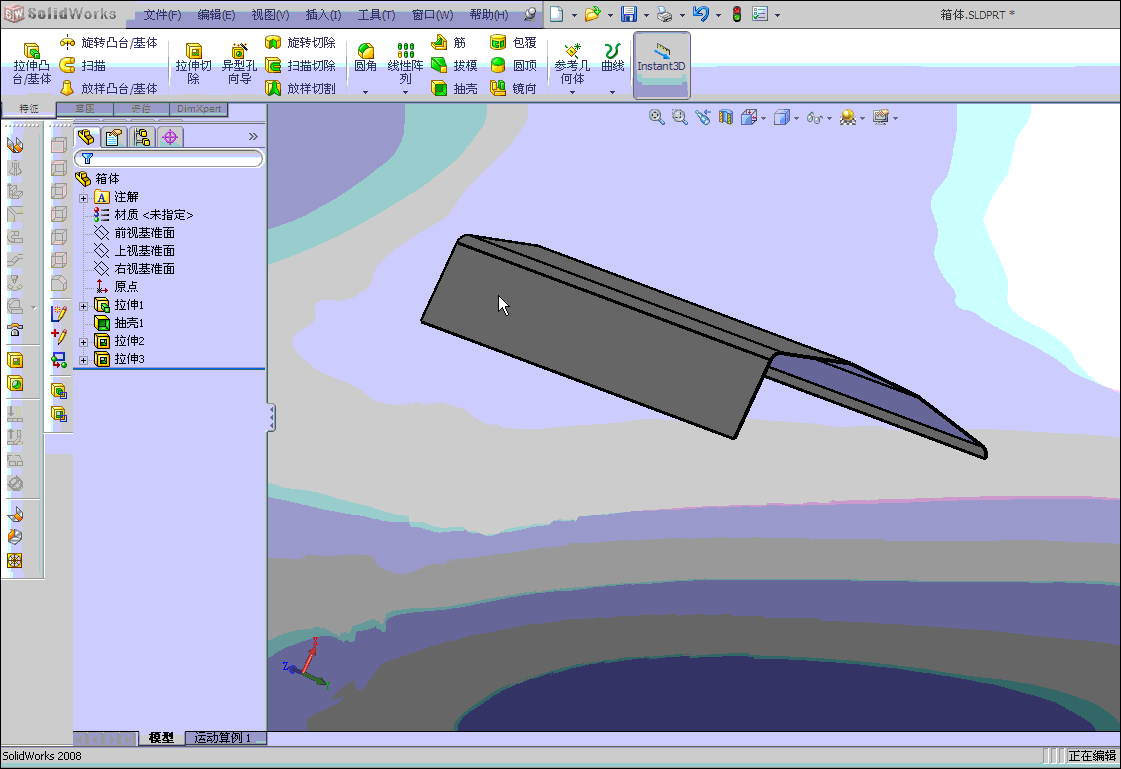
Task: Click Reference Geometry (参考几何体) tool
Action: 572,64
